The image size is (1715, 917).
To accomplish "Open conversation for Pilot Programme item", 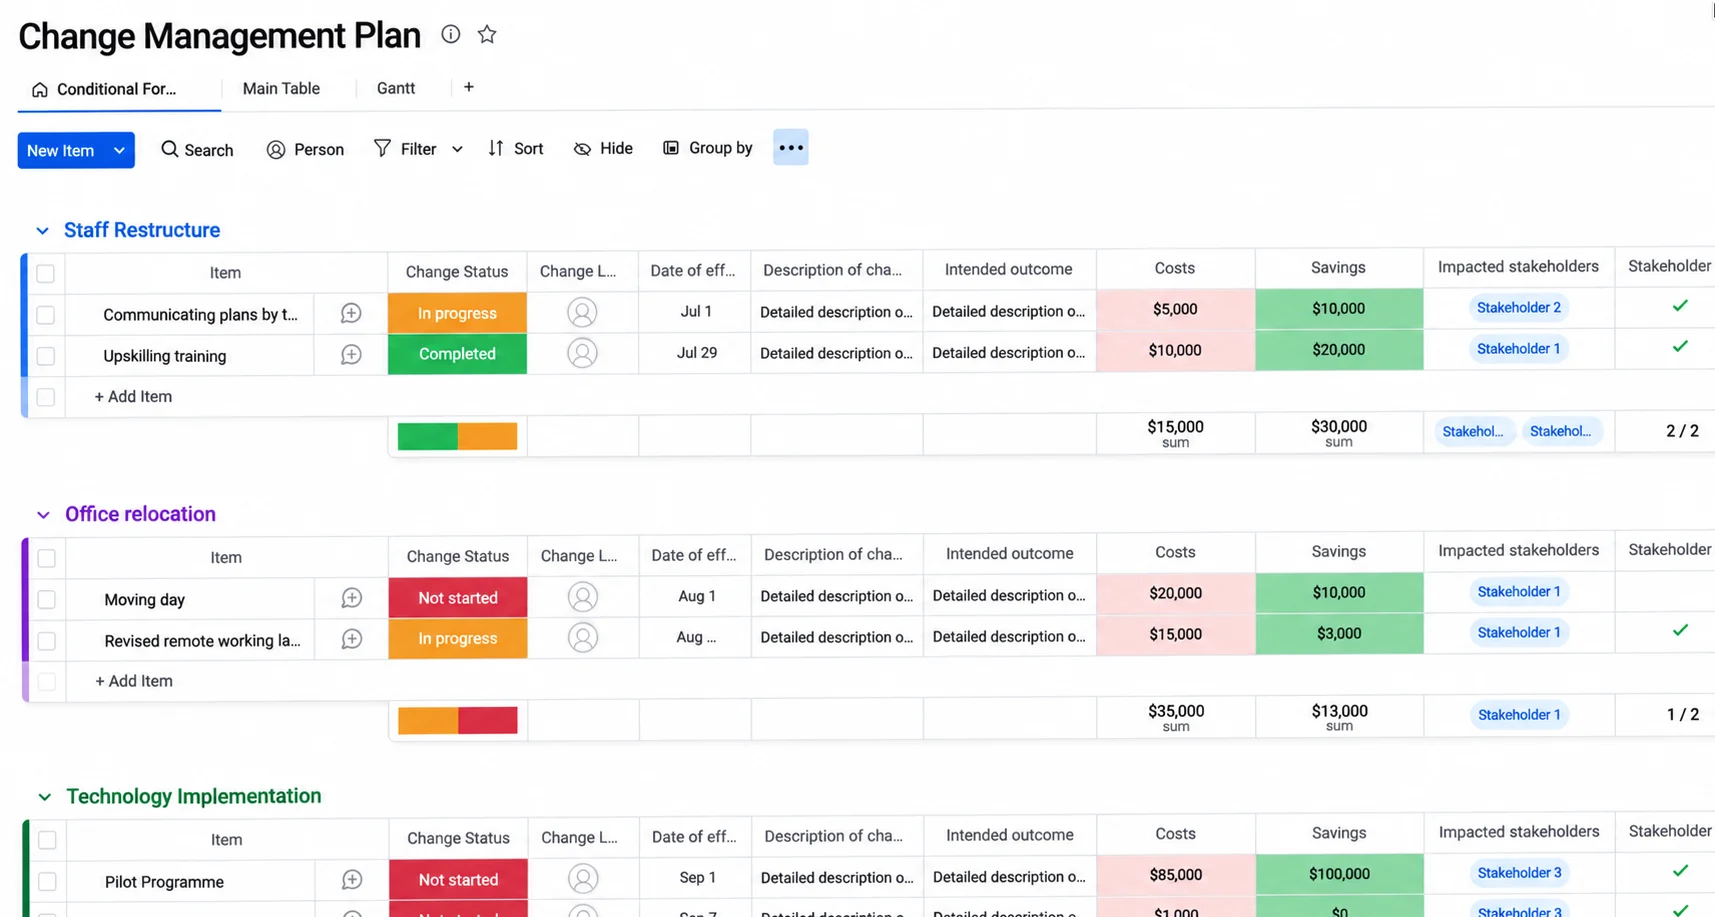I will tap(352, 880).
